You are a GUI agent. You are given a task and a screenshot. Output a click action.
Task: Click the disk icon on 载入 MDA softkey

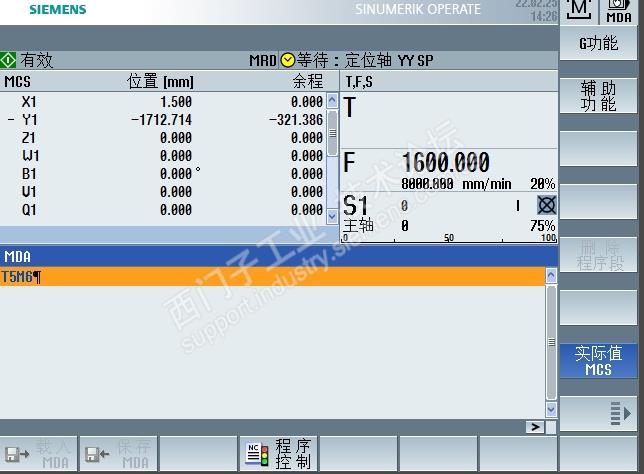pos(17,454)
